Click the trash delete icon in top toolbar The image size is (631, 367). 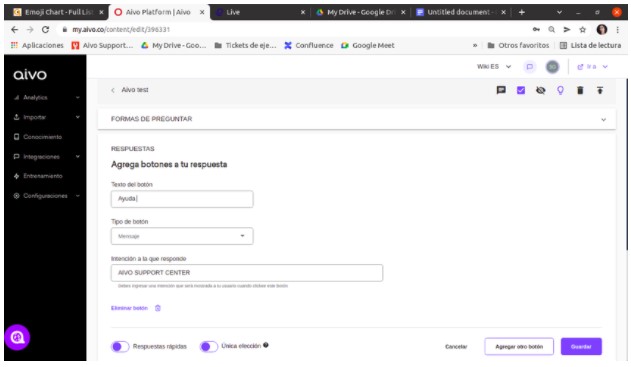click(580, 90)
